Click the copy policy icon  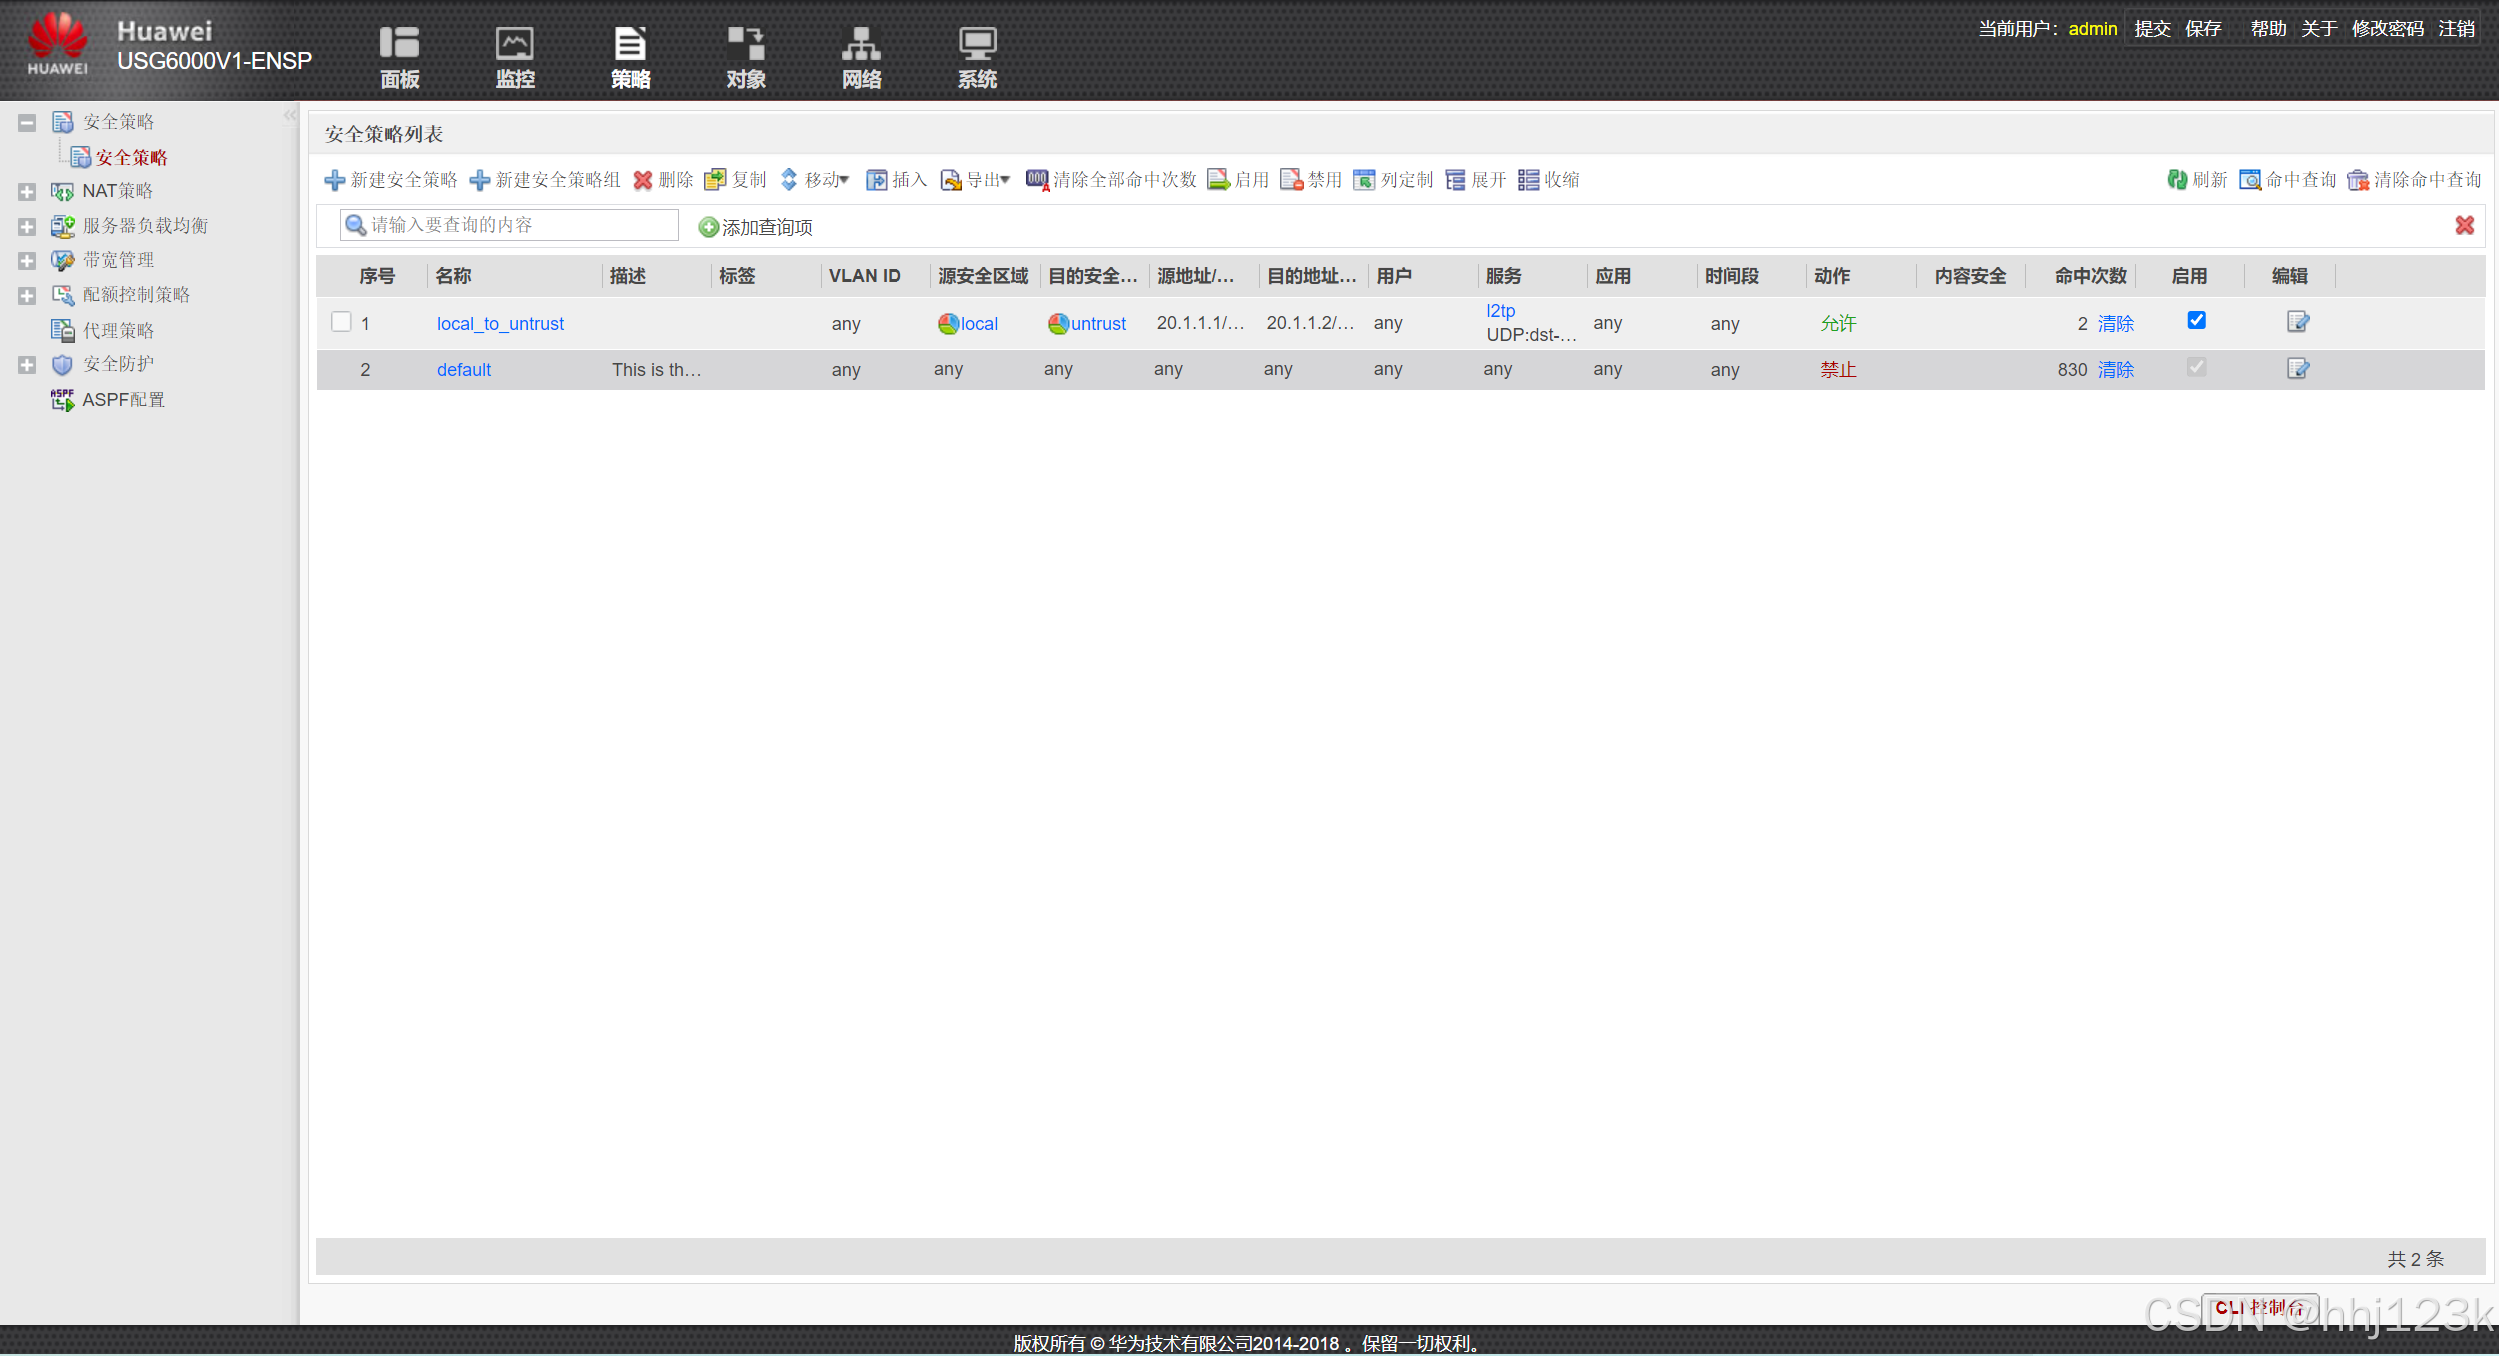[x=715, y=180]
